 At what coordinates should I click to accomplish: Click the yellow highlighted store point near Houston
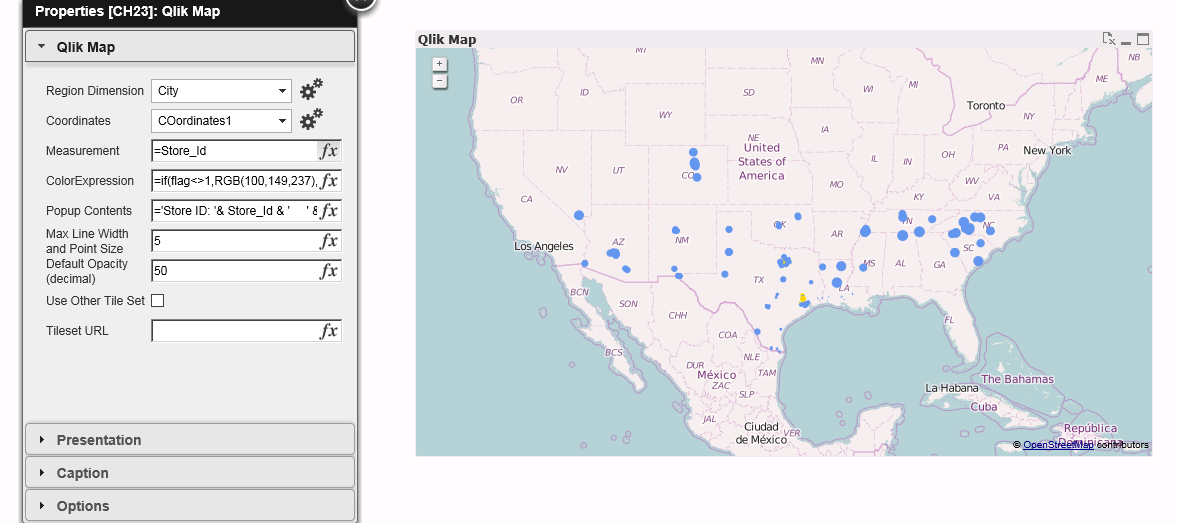pyautogui.click(x=802, y=299)
